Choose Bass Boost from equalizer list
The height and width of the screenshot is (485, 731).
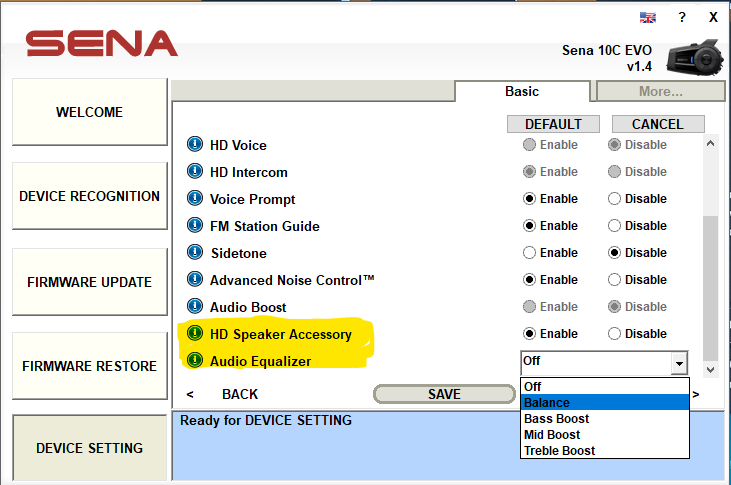tap(557, 419)
